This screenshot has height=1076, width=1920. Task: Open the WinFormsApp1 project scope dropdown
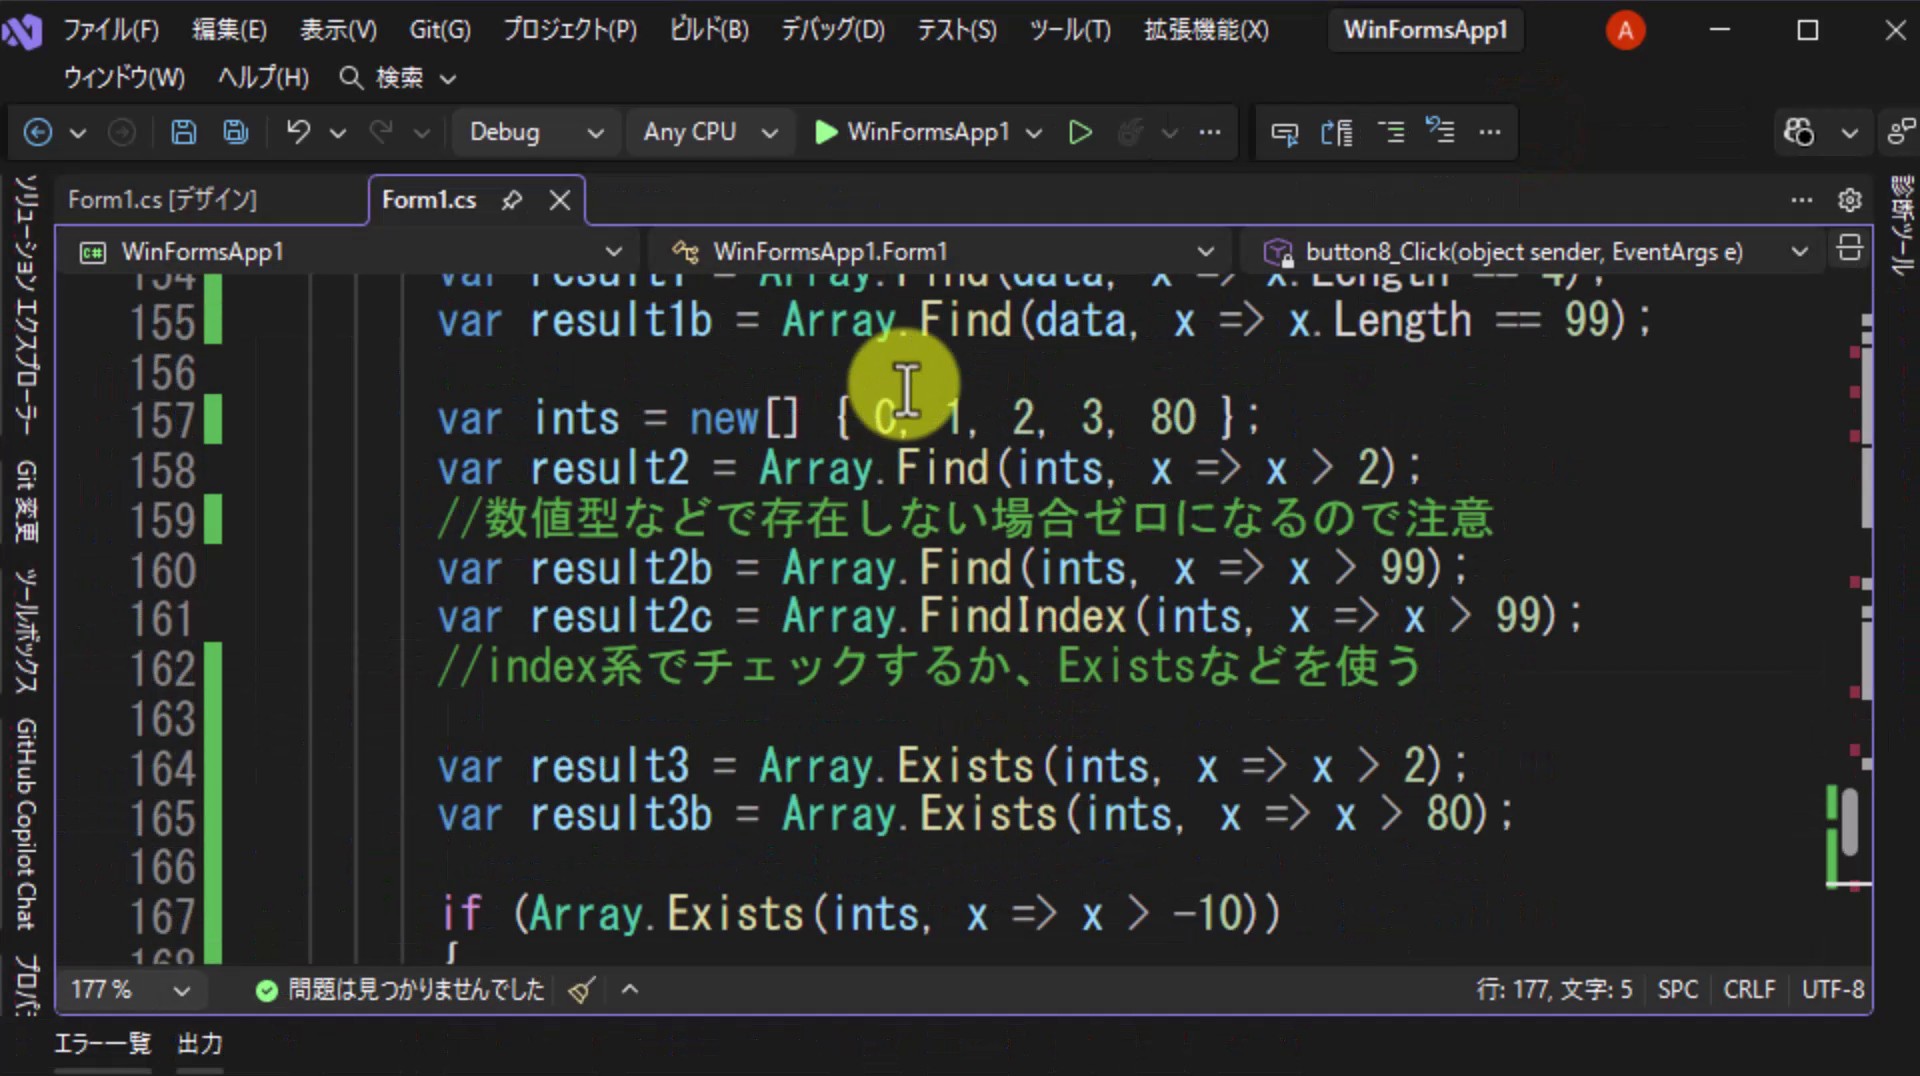click(x=350, y=251)
